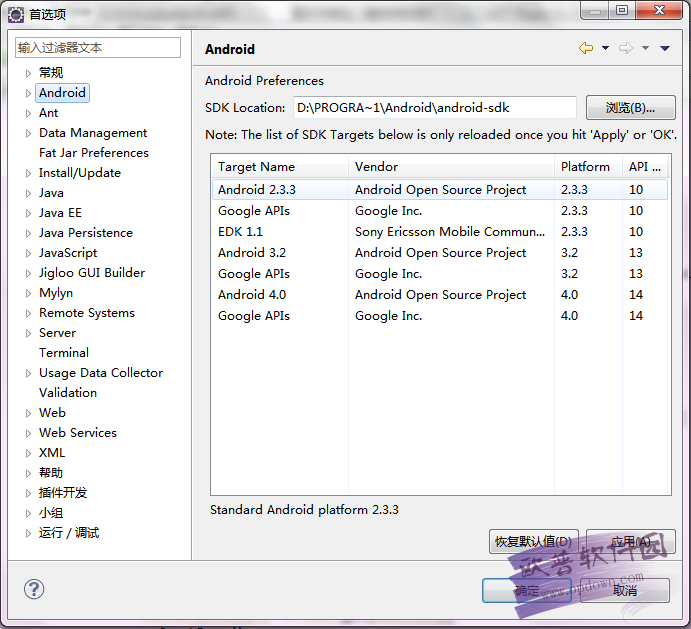Click the filter text input field
Screen dimensions: 691x629
[x=98, y=48]
